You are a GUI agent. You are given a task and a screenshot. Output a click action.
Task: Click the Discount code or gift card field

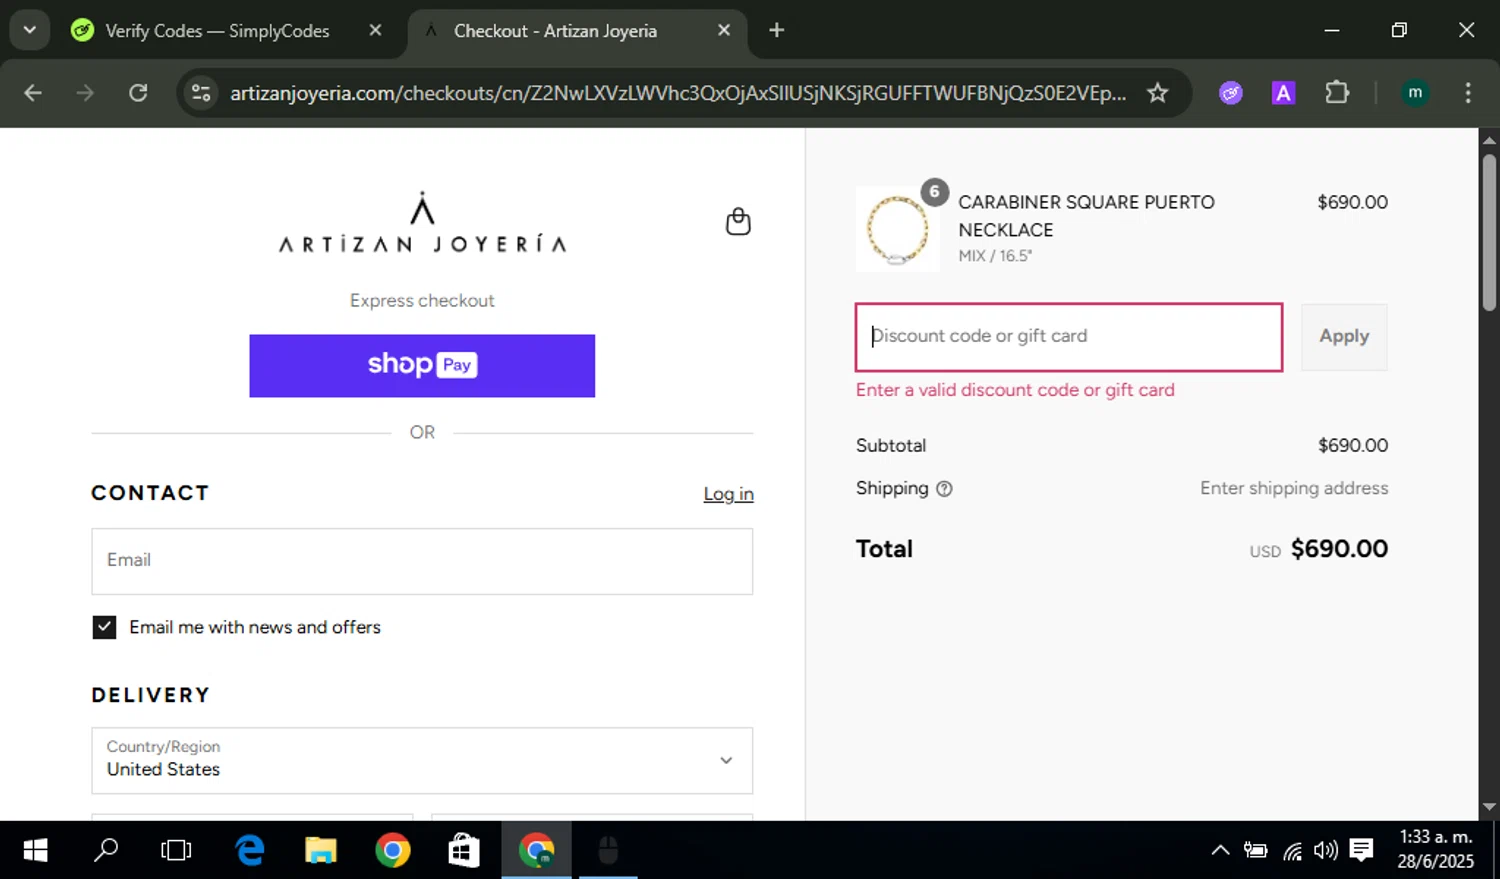click(1069, 337)
